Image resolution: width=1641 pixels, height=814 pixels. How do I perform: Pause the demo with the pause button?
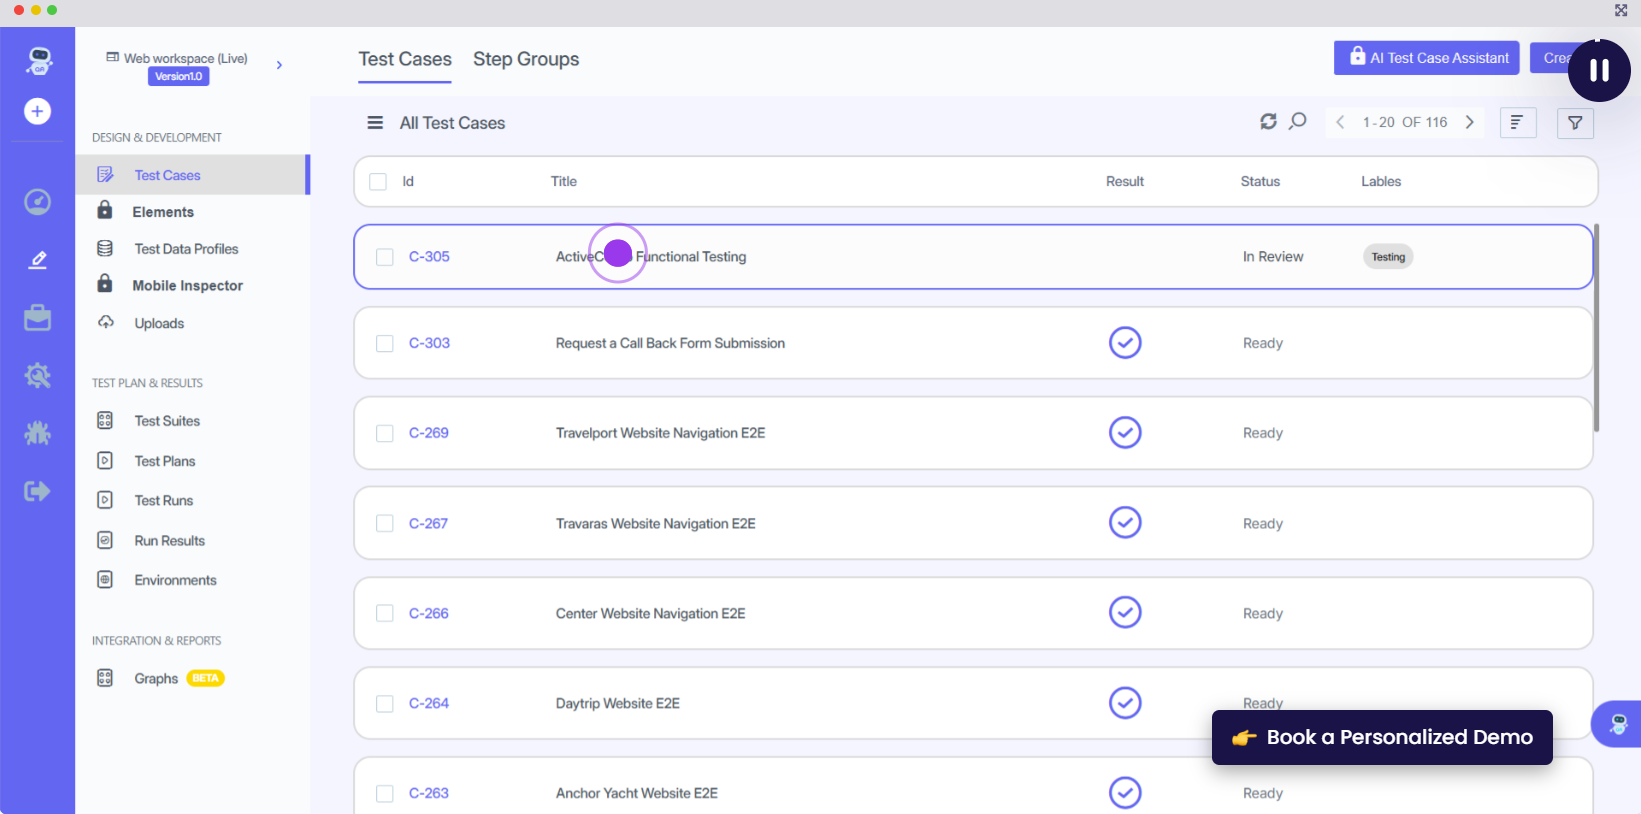click(1598, 70)
